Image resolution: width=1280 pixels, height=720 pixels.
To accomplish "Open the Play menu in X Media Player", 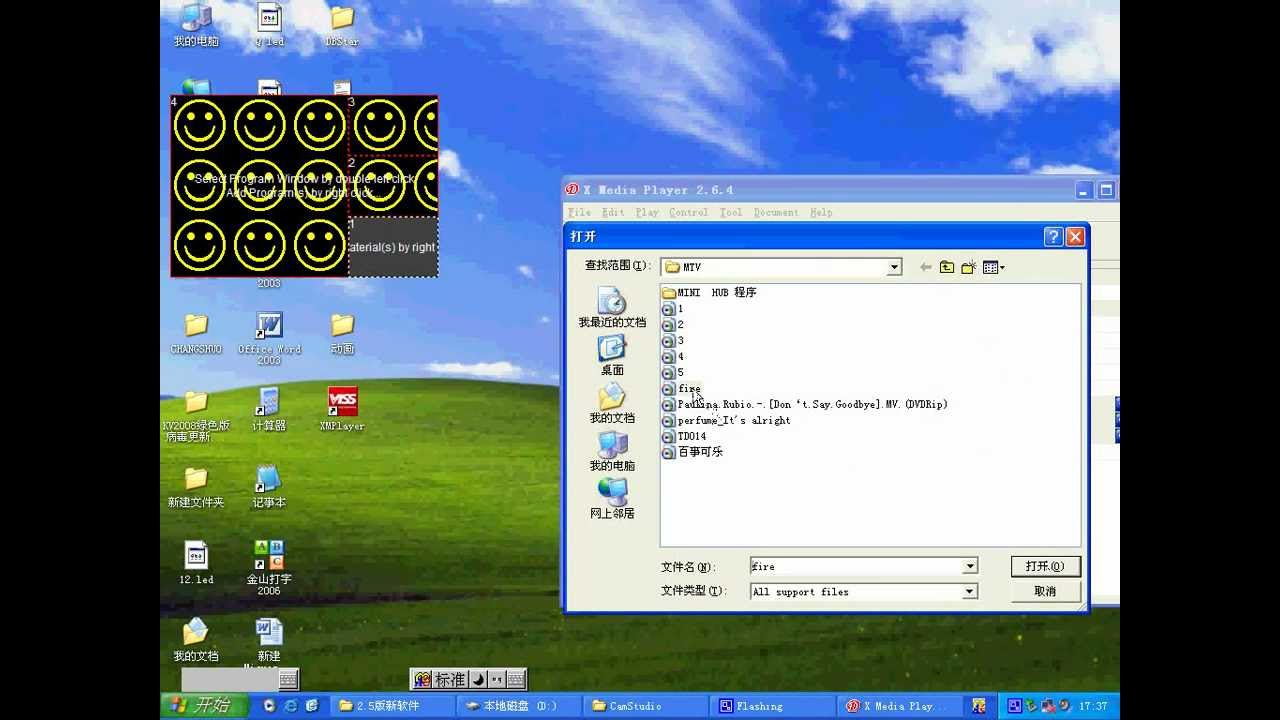I will click(647, 212).
